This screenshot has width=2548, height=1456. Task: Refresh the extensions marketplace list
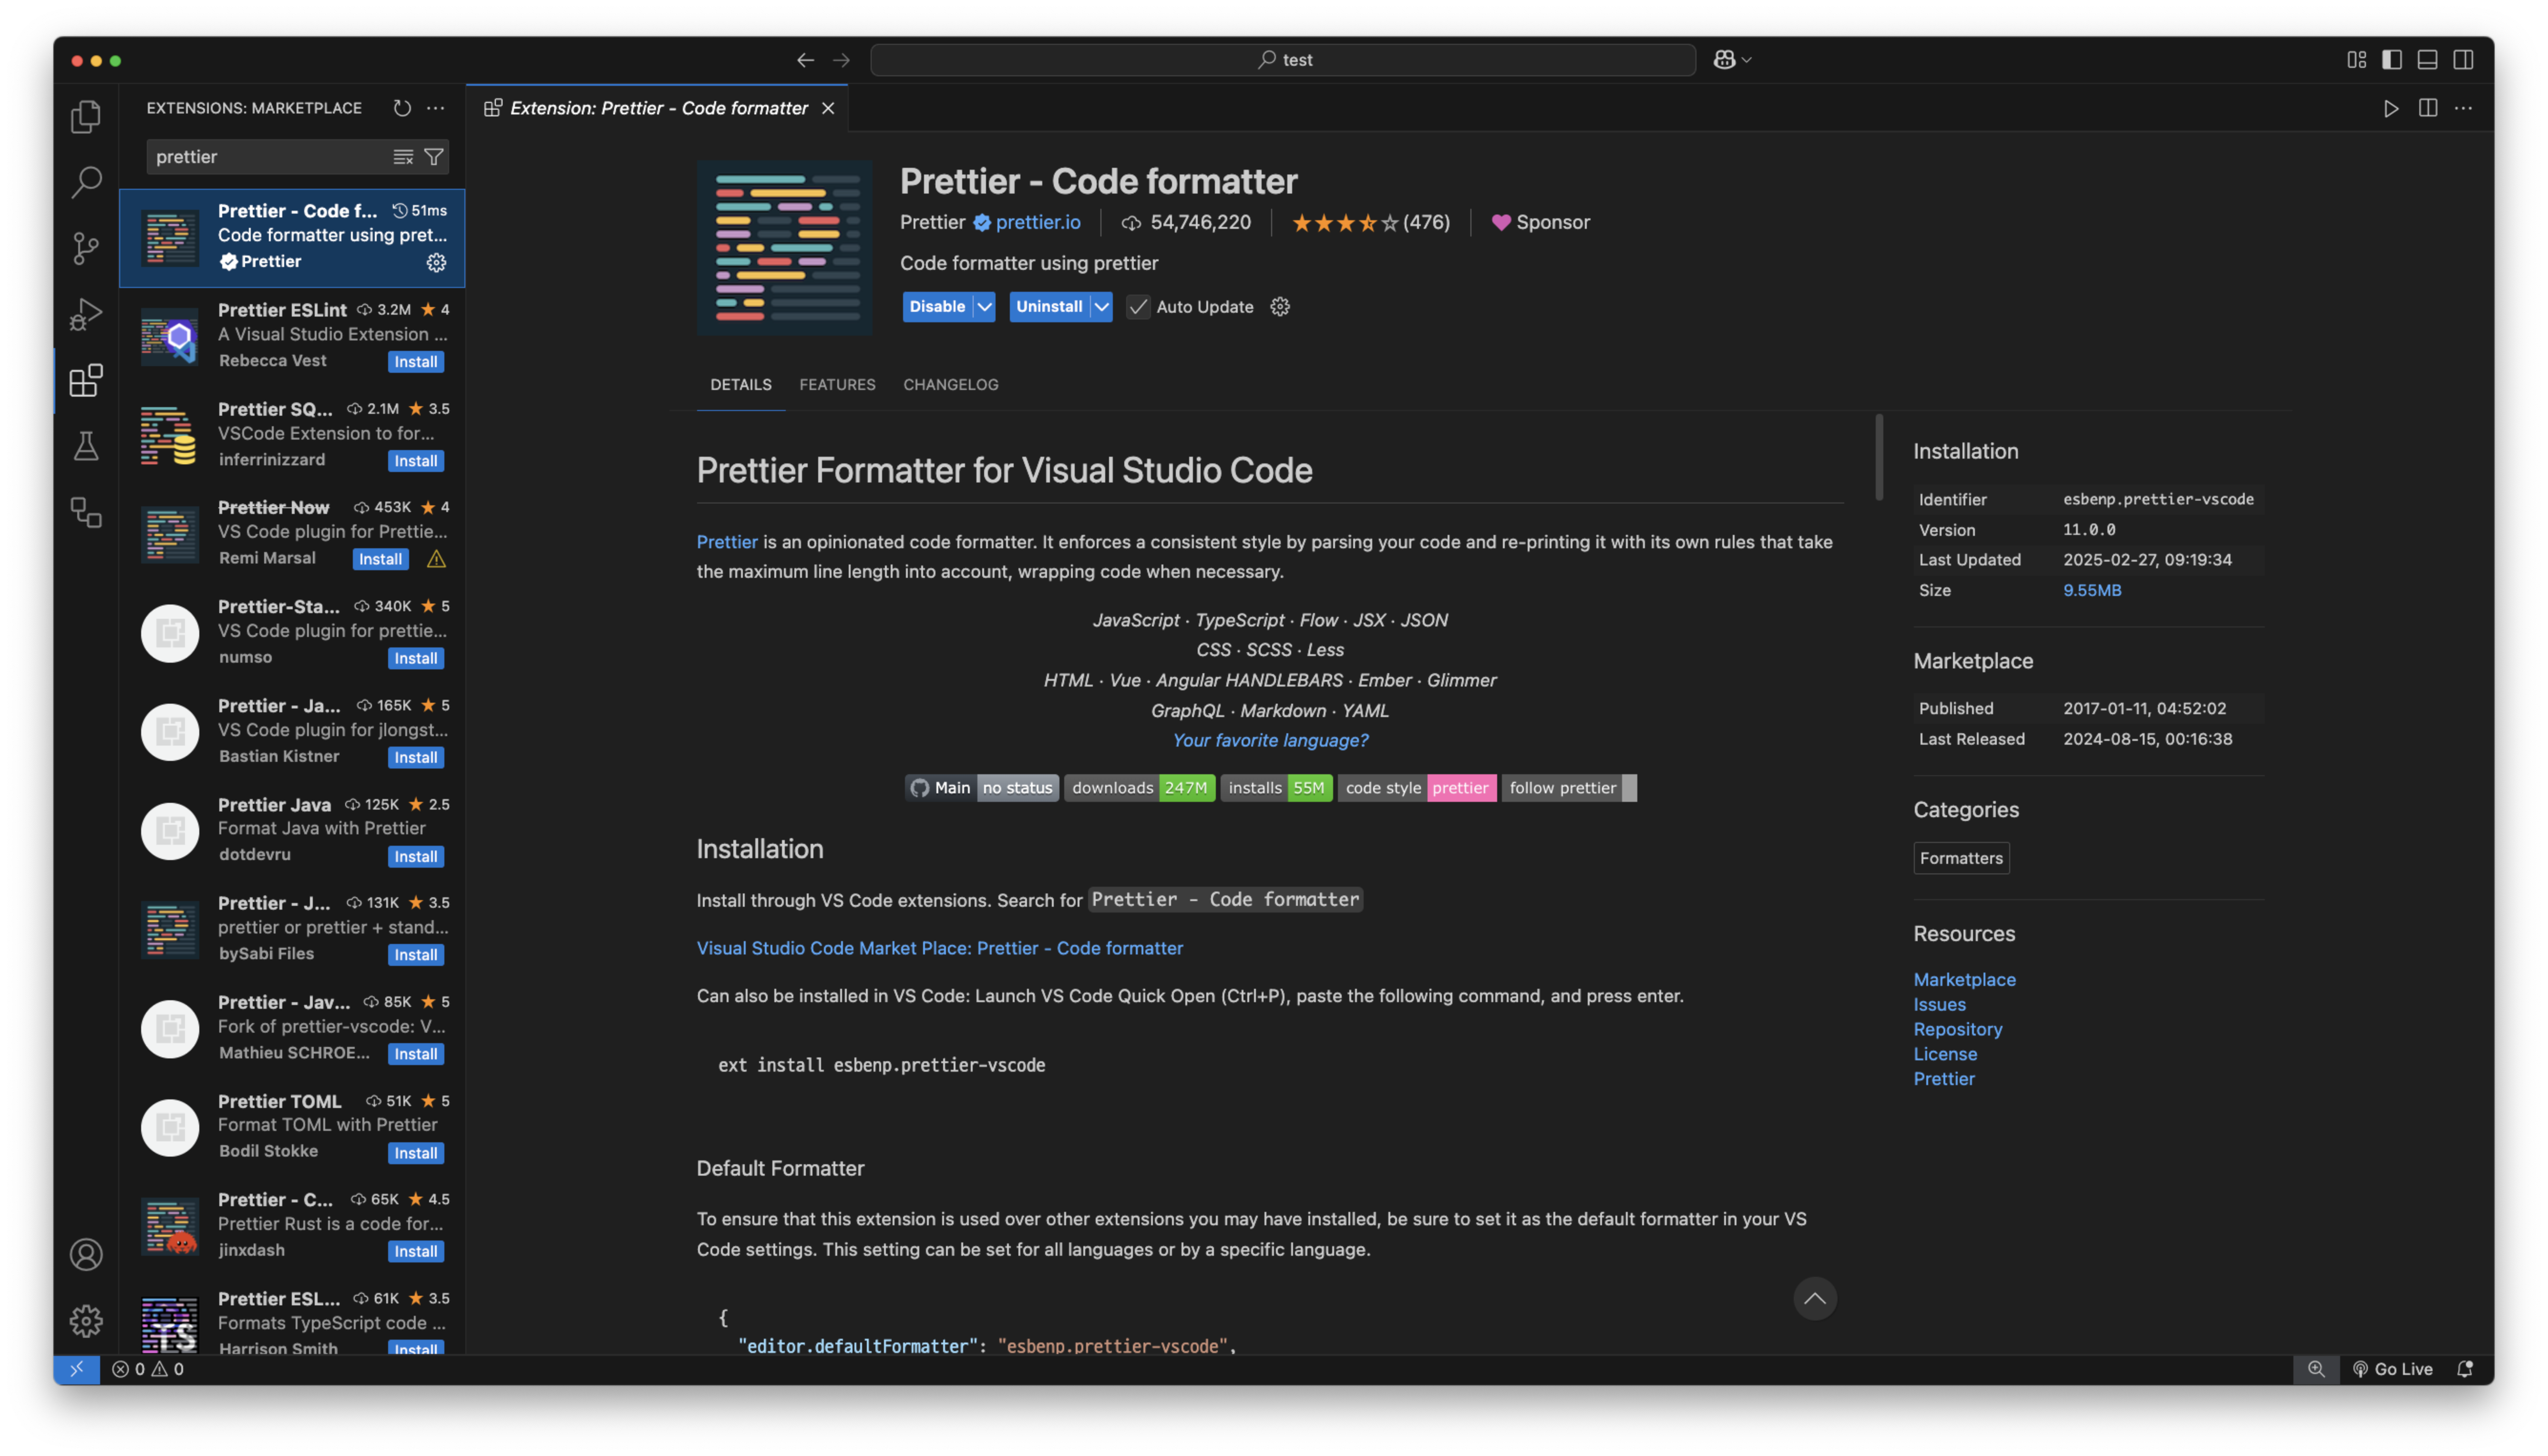(402, 108)
